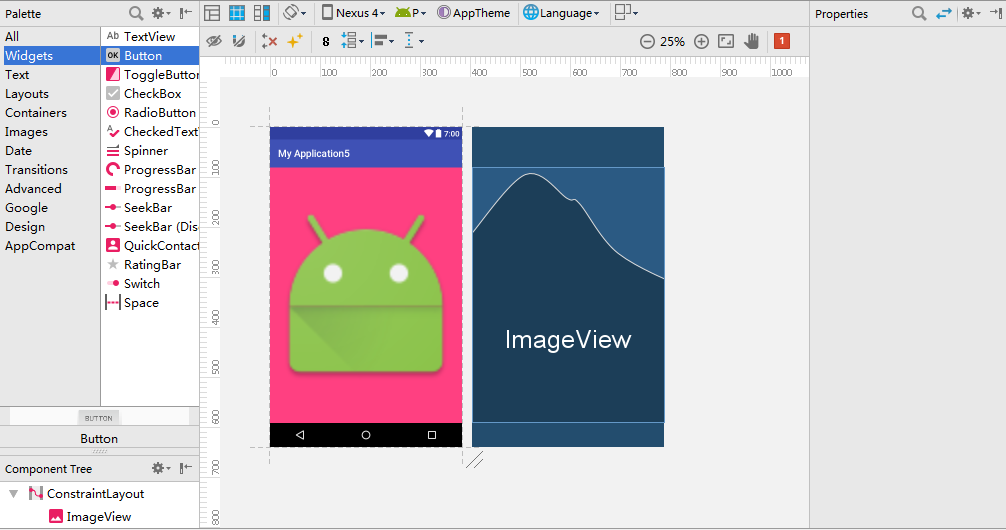Hide the Properties panel
This screenshot has width=1006, height=530.
click(996, 13)
